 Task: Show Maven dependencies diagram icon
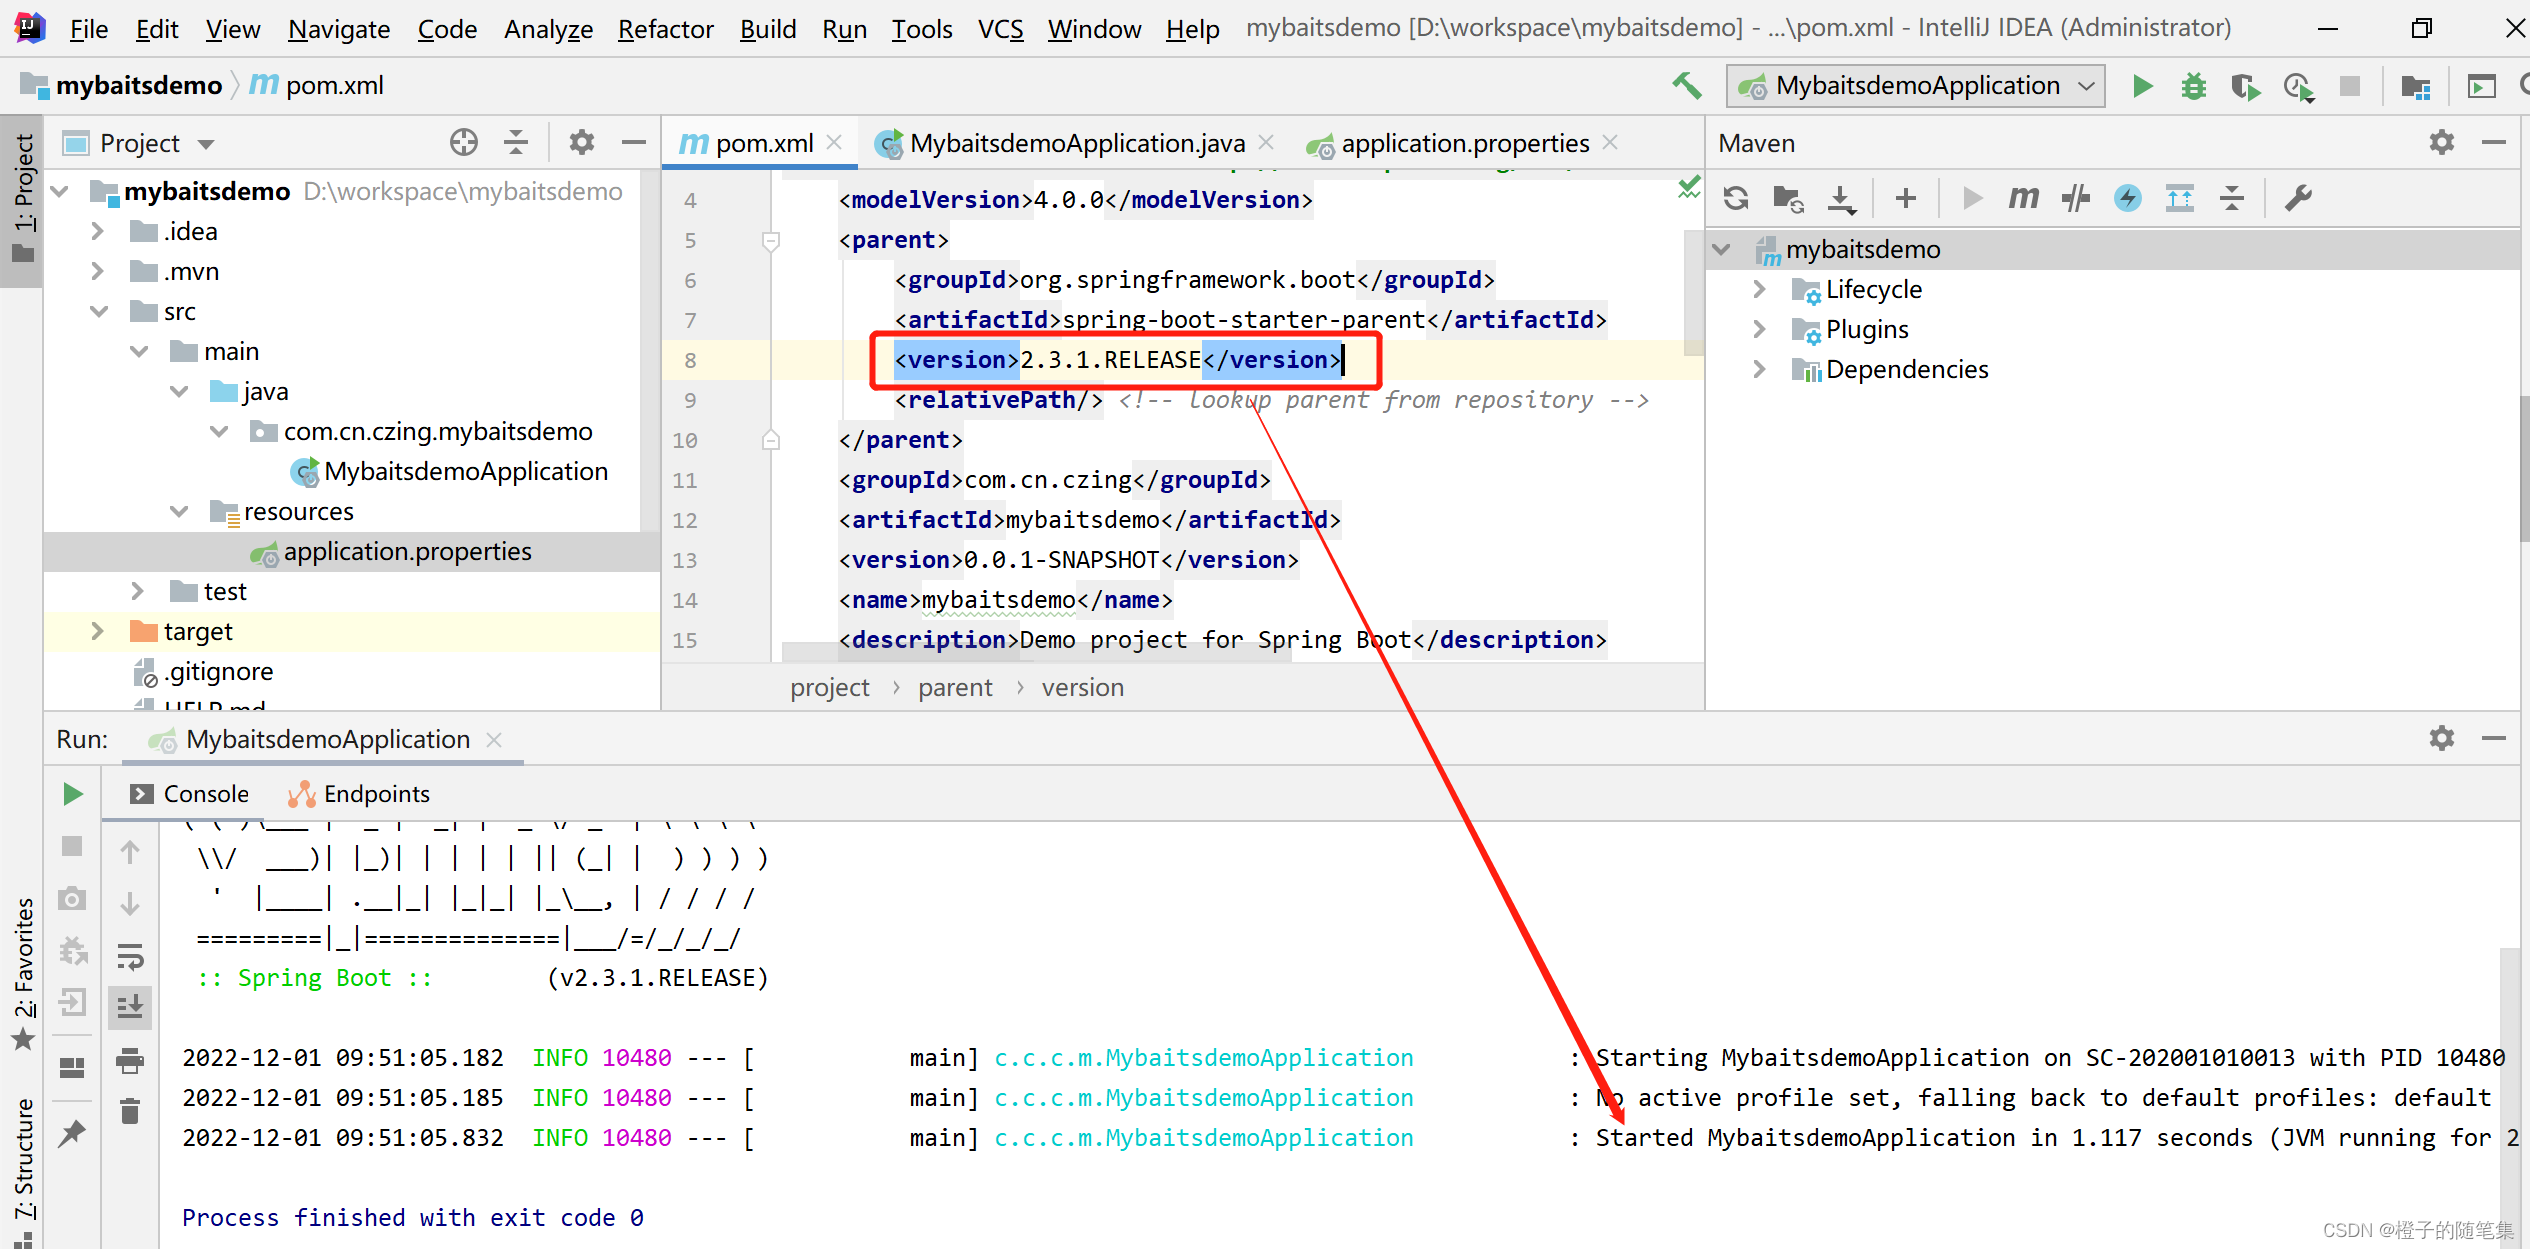click(x=2180, y=198)
